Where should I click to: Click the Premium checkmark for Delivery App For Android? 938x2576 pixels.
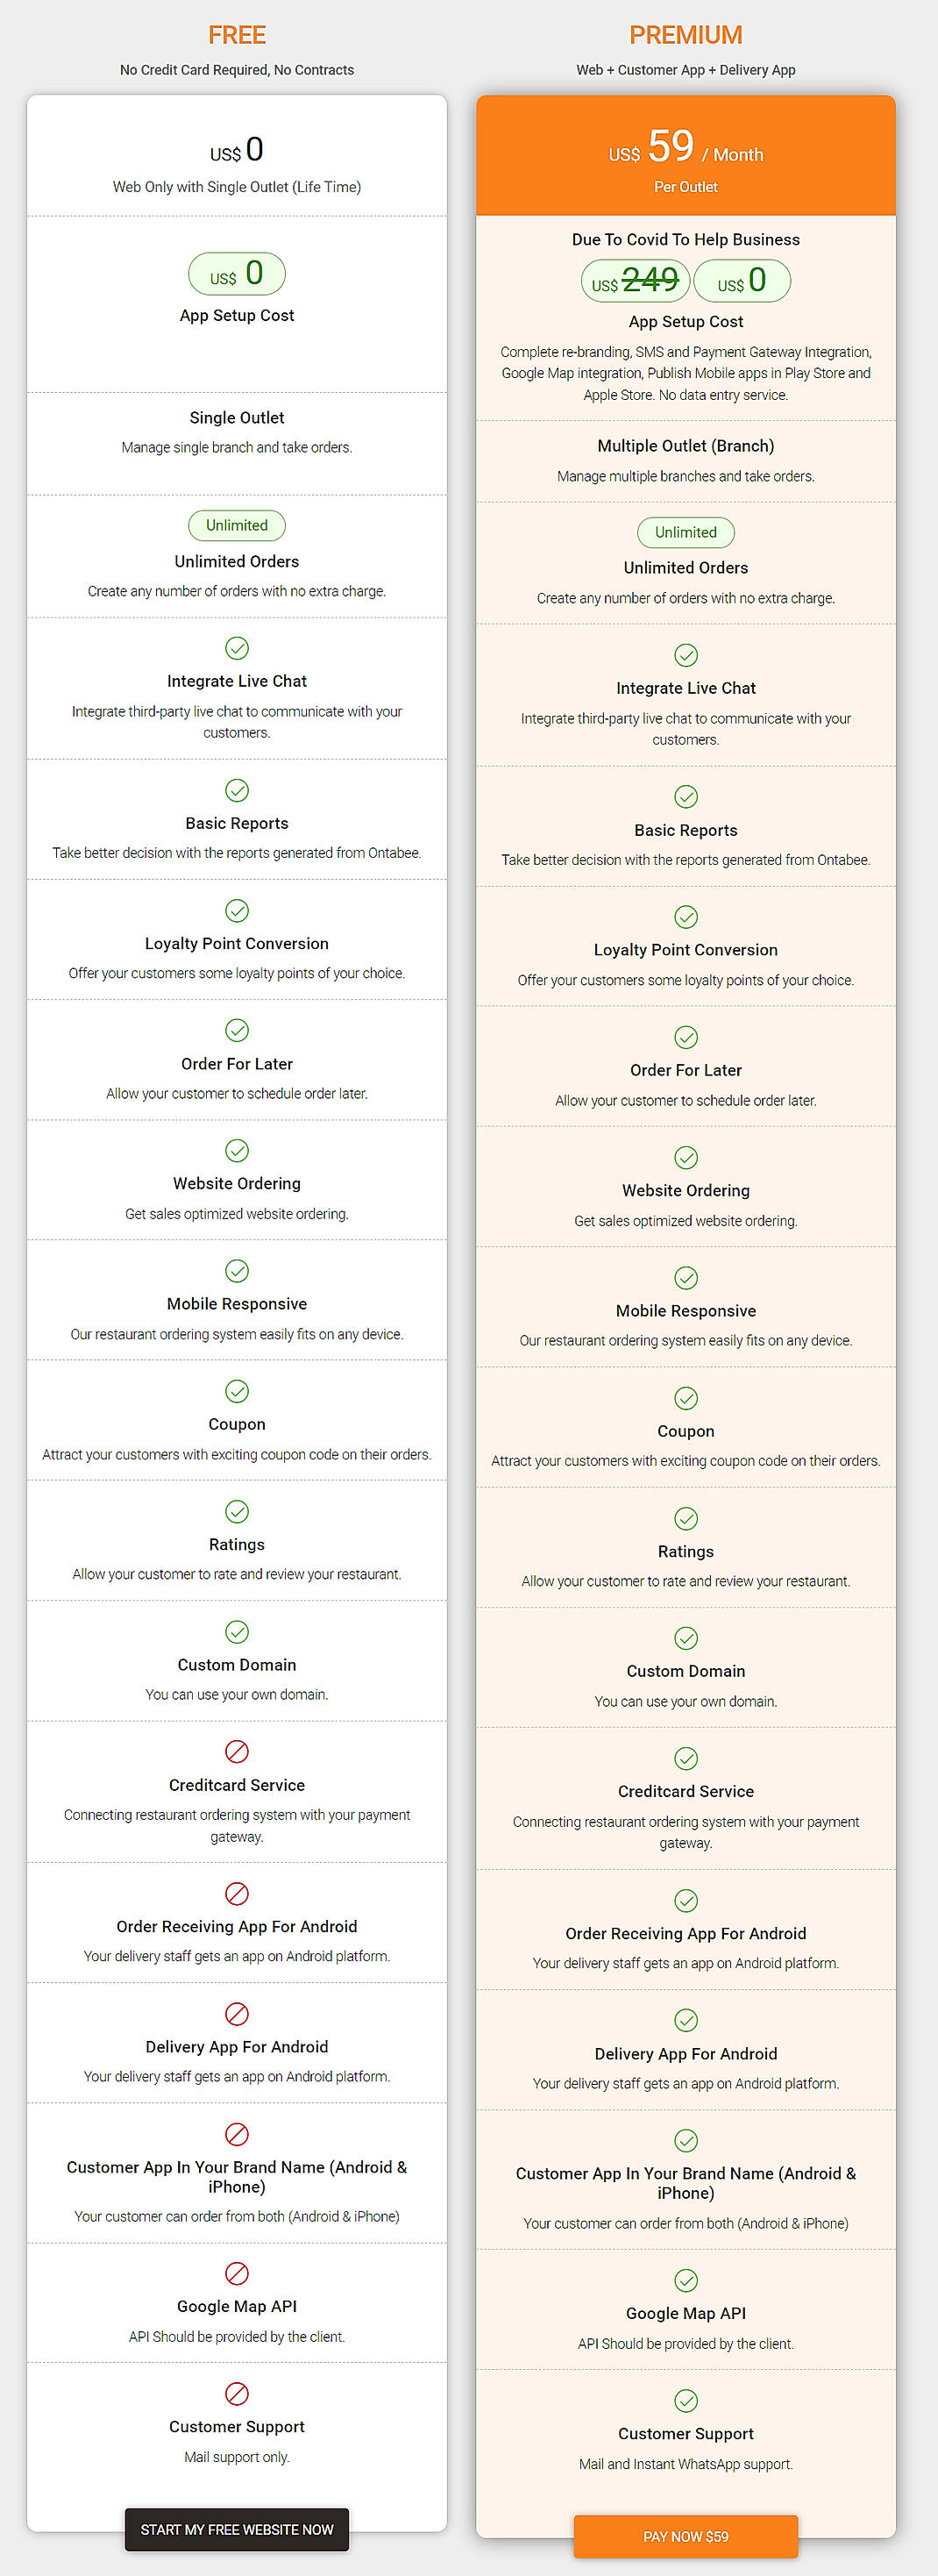pos(686,2019)
